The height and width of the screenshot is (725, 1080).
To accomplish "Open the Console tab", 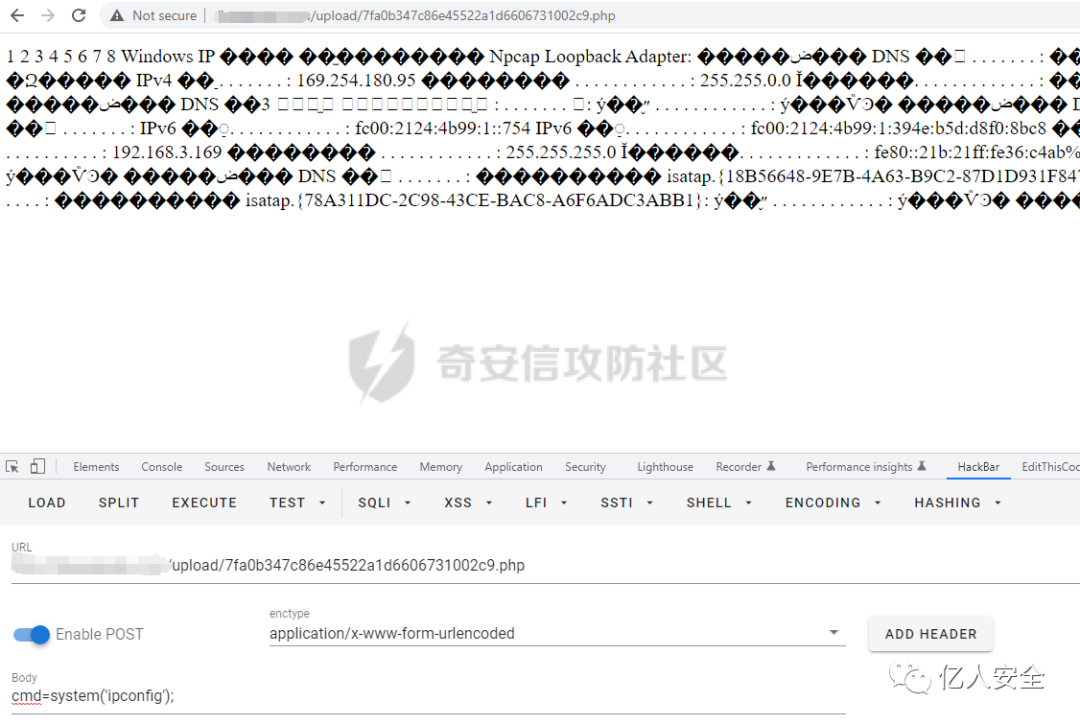I will (162, 466).
